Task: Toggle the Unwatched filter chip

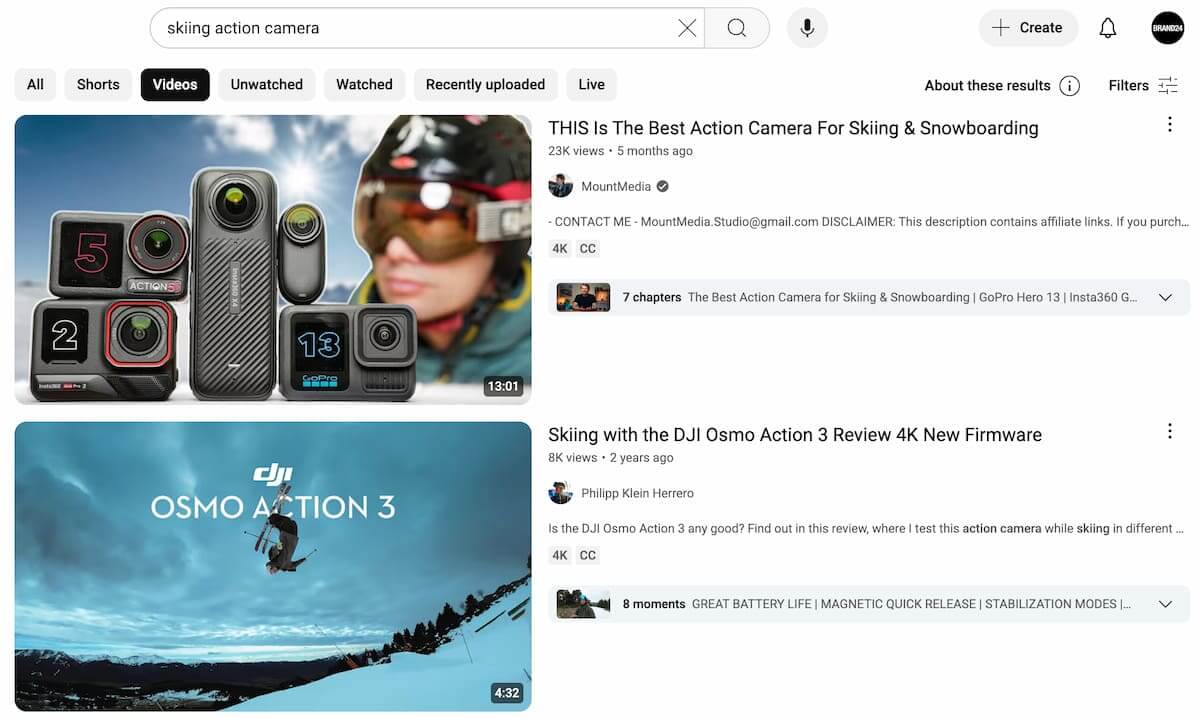Action: (x=266, y=84)
